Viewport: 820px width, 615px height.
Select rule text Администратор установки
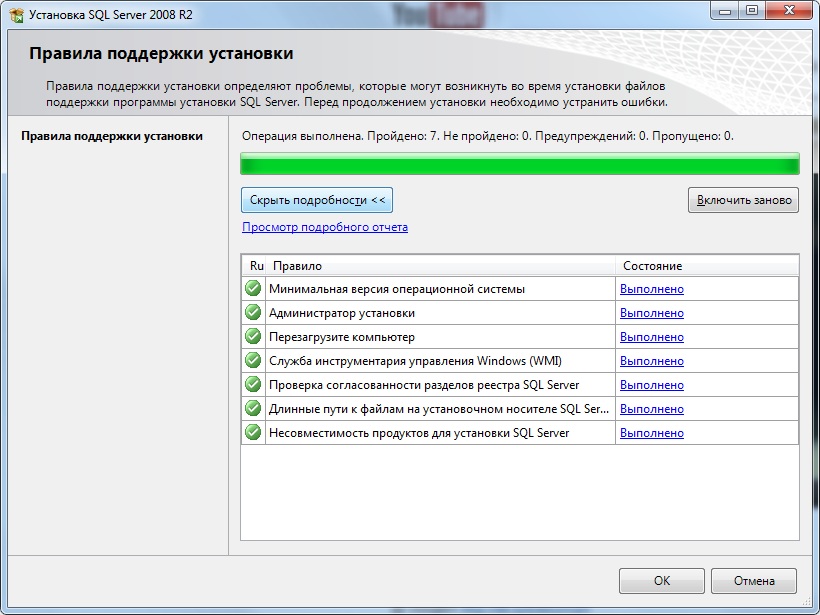coord(342,313)
